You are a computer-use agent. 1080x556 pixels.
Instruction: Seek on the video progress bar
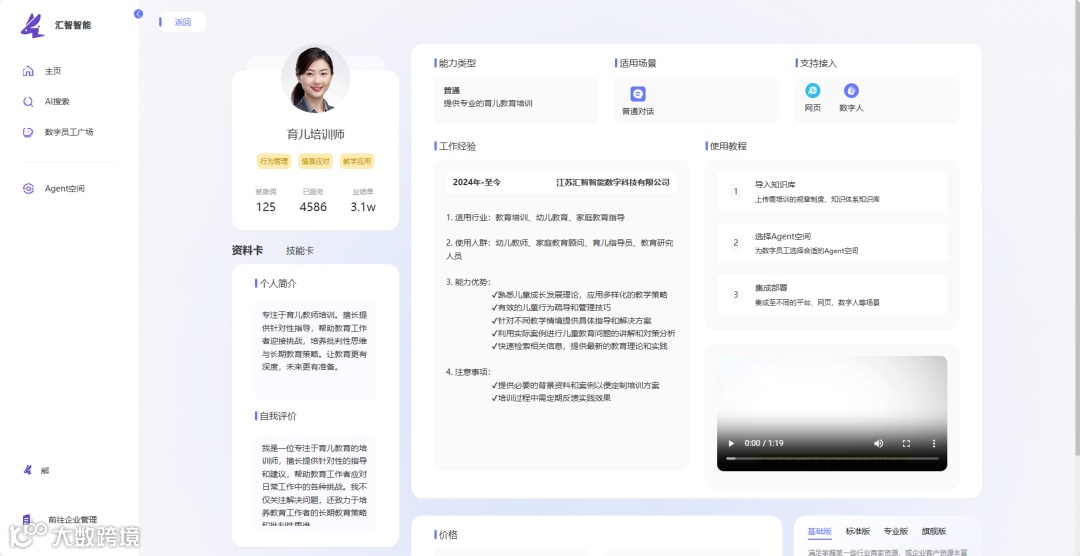tap(832, 458)
